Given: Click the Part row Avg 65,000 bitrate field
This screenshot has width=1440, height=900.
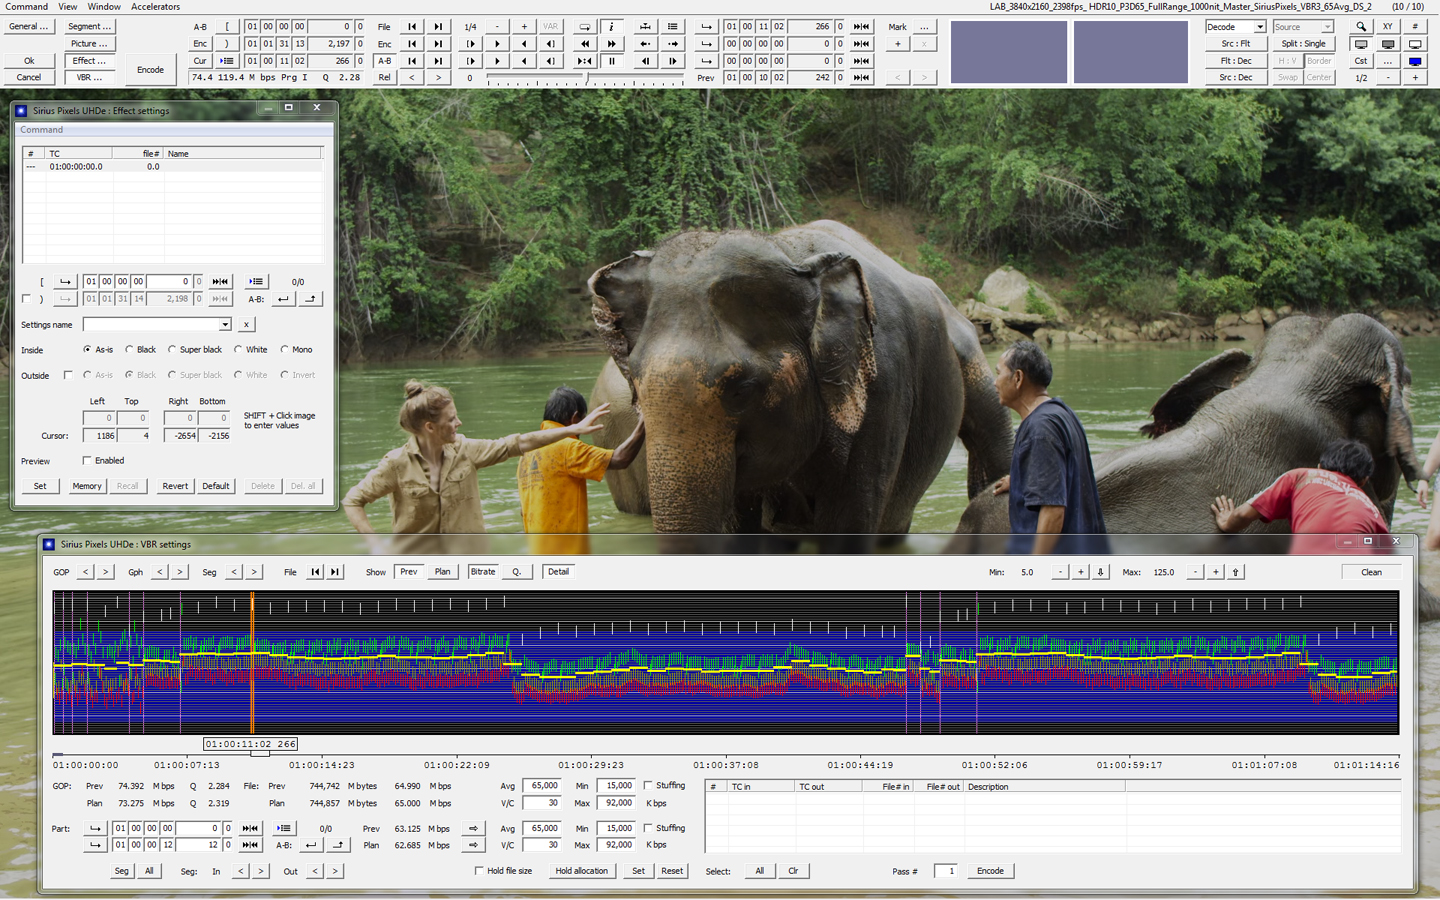Looking at the screenshot, I should pos(544,829).
